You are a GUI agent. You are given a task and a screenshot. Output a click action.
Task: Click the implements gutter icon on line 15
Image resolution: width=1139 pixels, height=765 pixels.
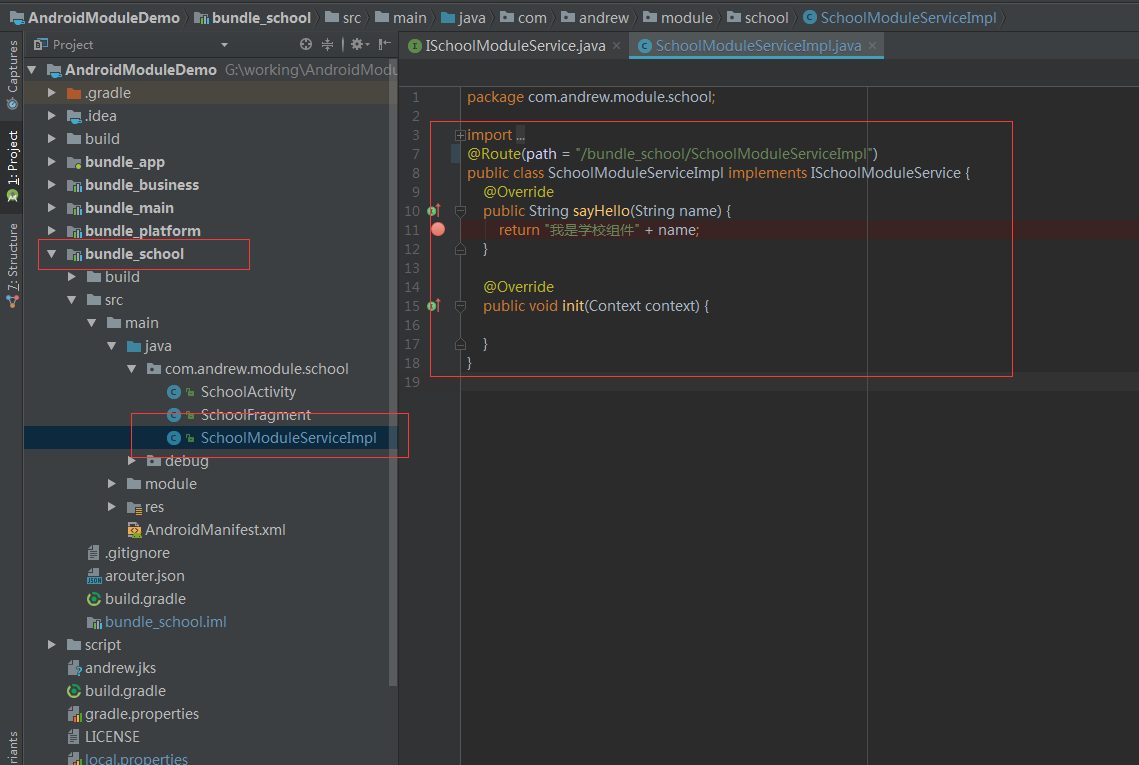tap(434, 306)
